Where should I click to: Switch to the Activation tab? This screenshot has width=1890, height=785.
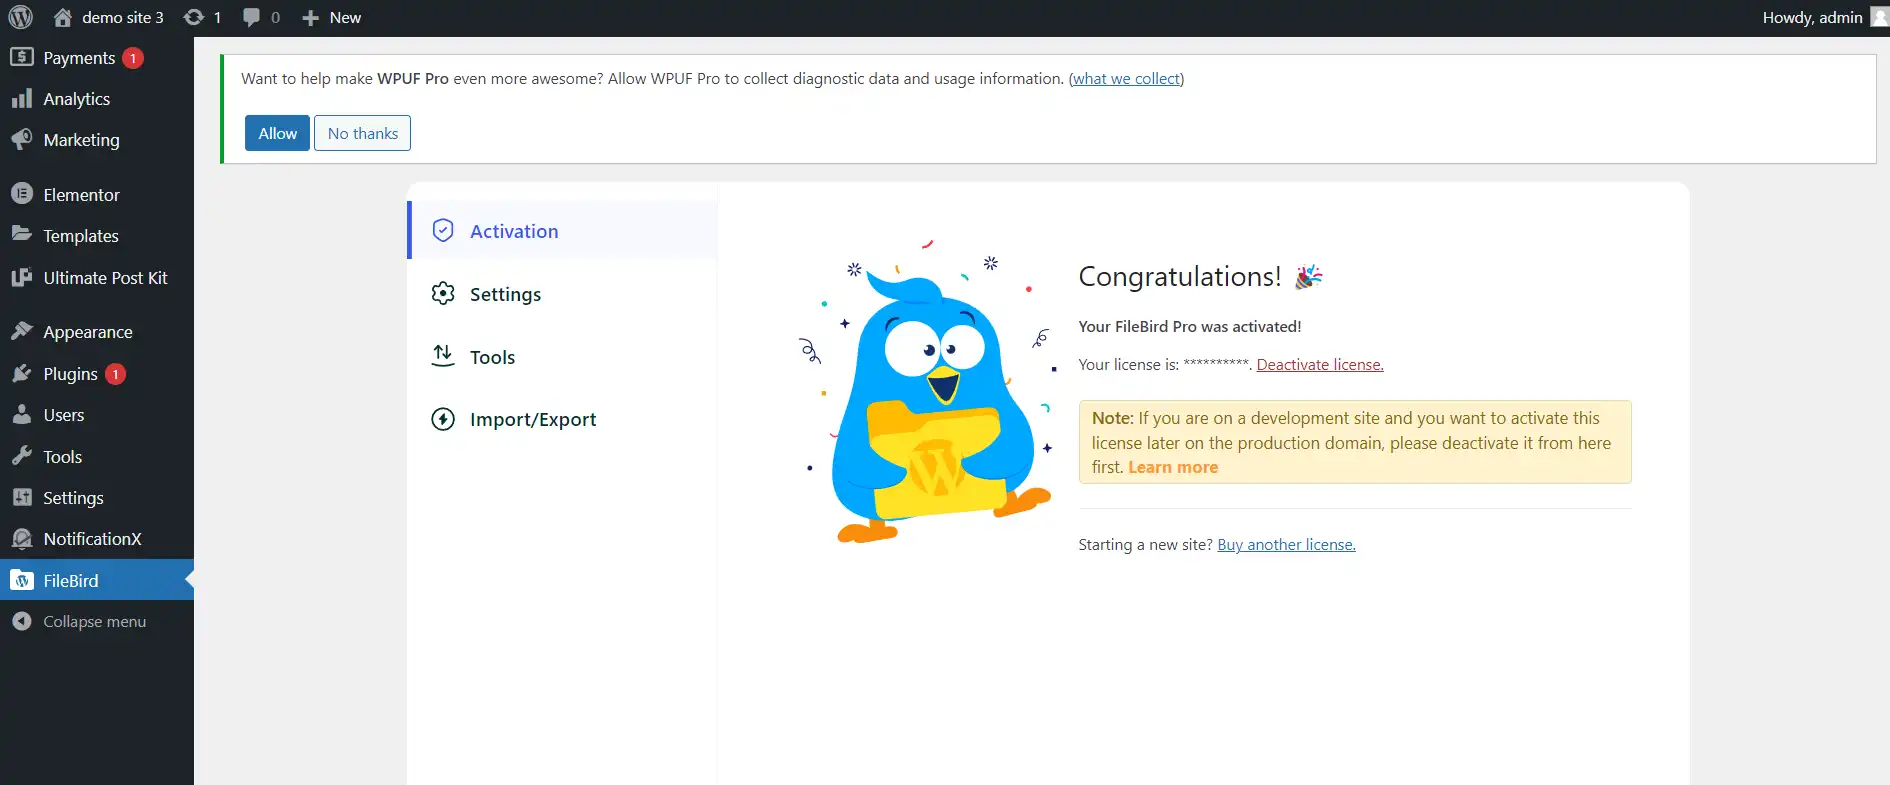pos(563,231)
